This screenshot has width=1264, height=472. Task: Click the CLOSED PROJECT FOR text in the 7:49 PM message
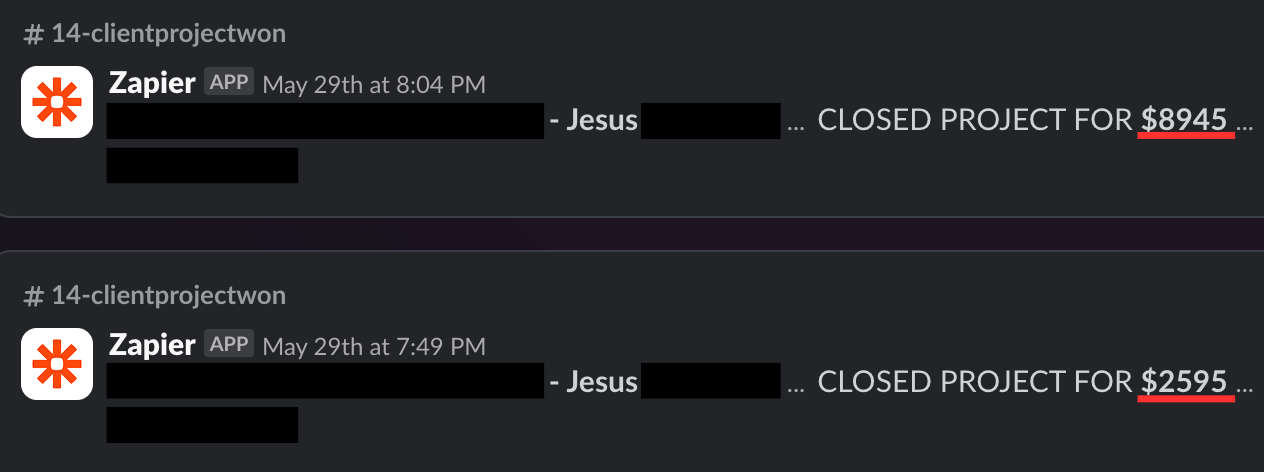coord(976,383)
